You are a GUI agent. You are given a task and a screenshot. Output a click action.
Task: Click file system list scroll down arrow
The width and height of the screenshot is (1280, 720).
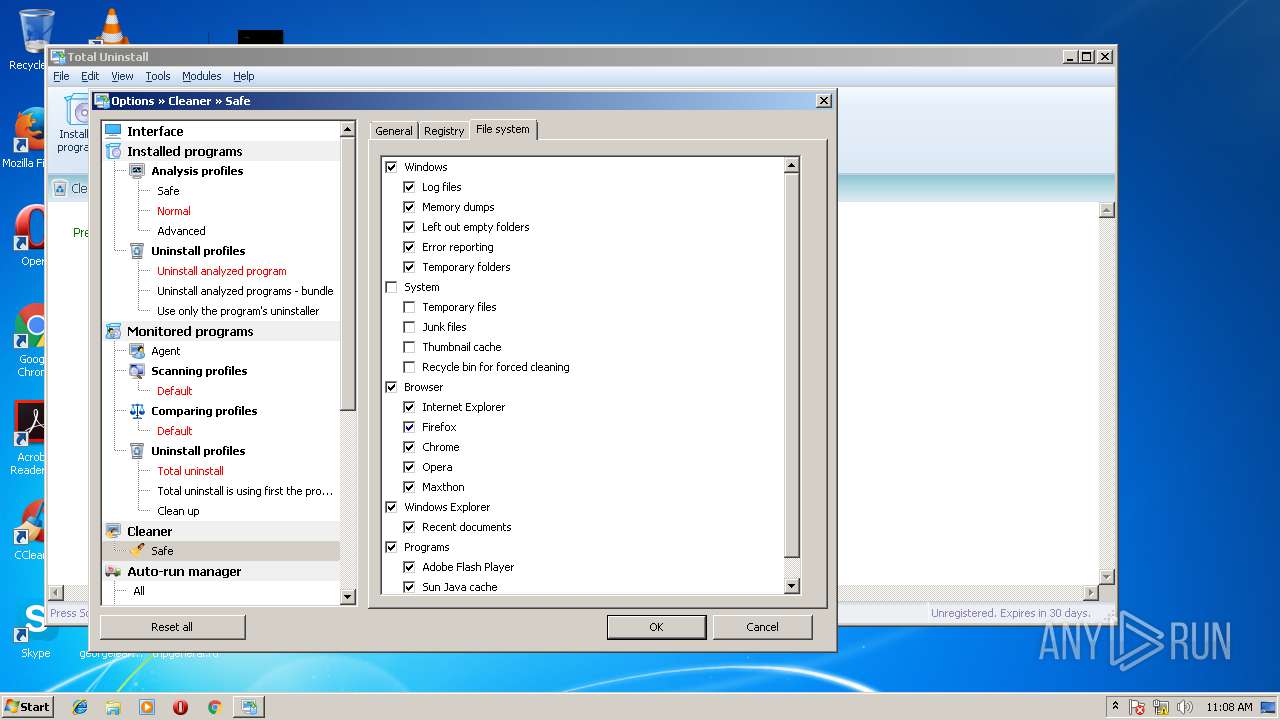792,586
